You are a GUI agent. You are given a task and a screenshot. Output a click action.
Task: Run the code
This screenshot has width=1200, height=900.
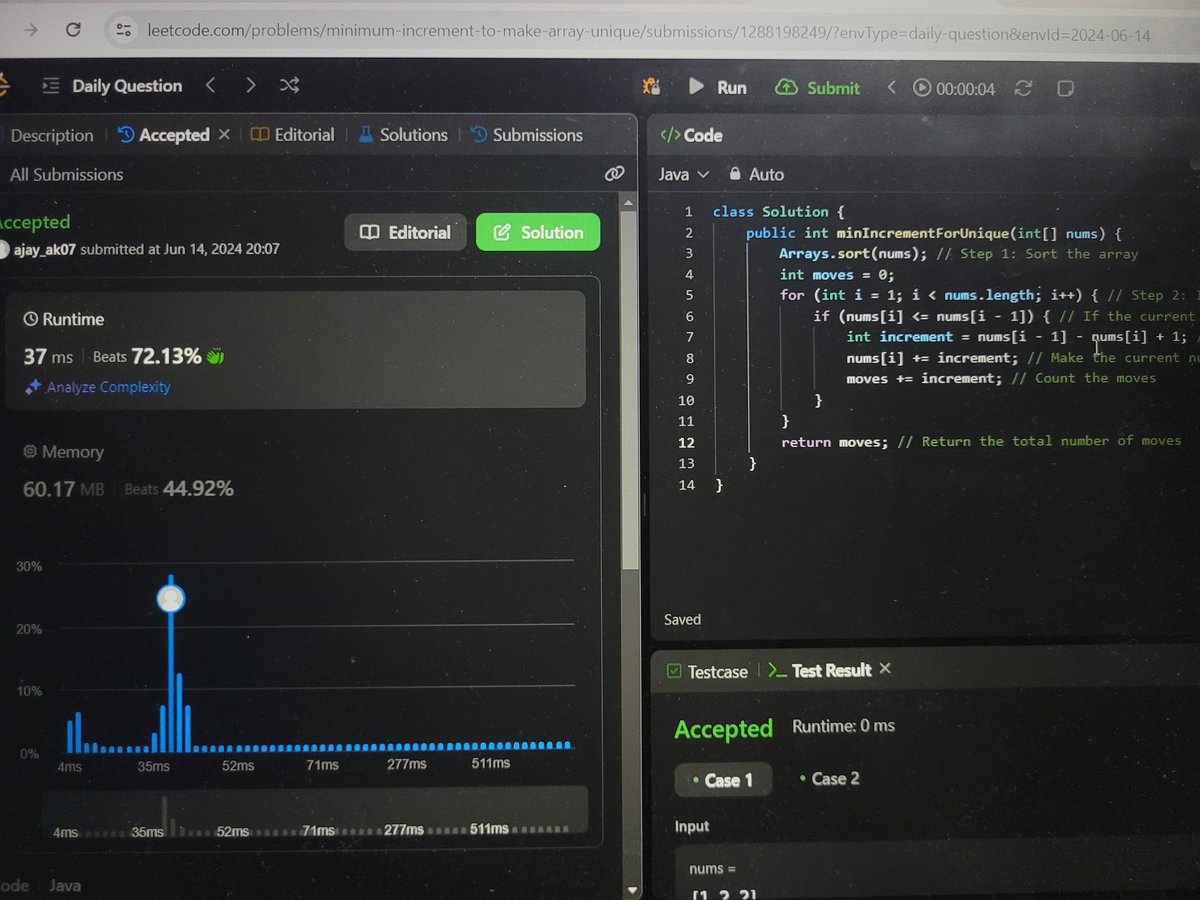click(x=717, y=88)
